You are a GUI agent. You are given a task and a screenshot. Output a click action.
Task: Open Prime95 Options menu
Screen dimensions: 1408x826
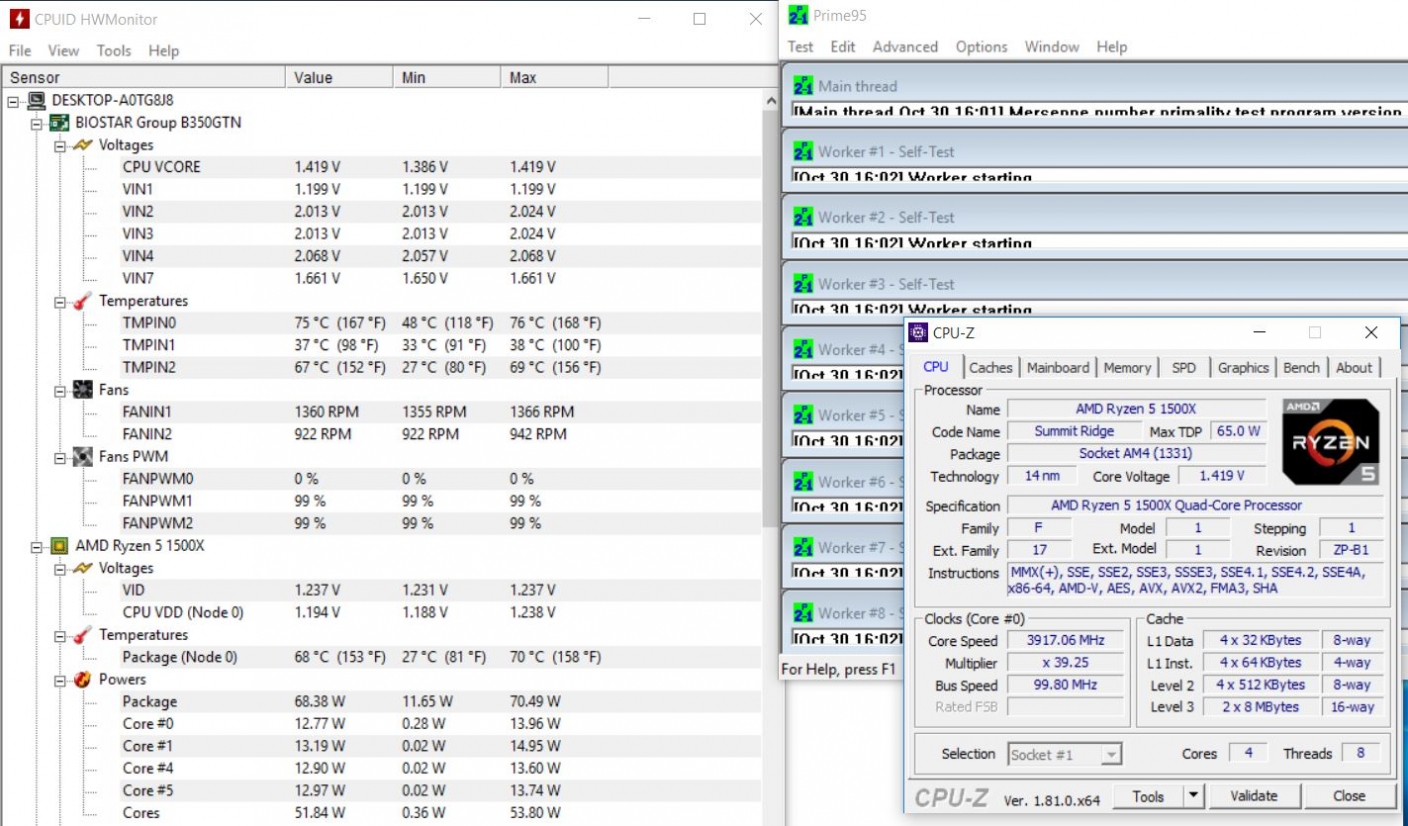pos(981,46)
